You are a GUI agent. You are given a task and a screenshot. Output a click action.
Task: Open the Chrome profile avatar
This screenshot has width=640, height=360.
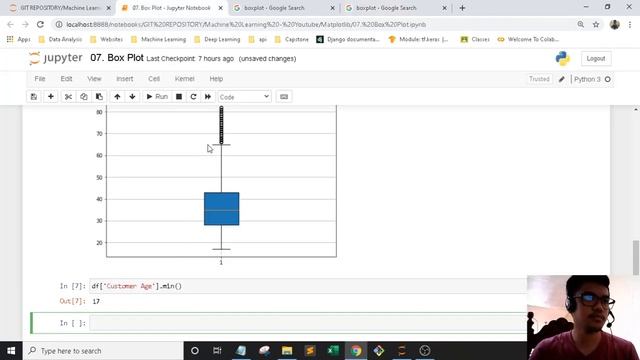pyautogui.click(x=615, y=24)
